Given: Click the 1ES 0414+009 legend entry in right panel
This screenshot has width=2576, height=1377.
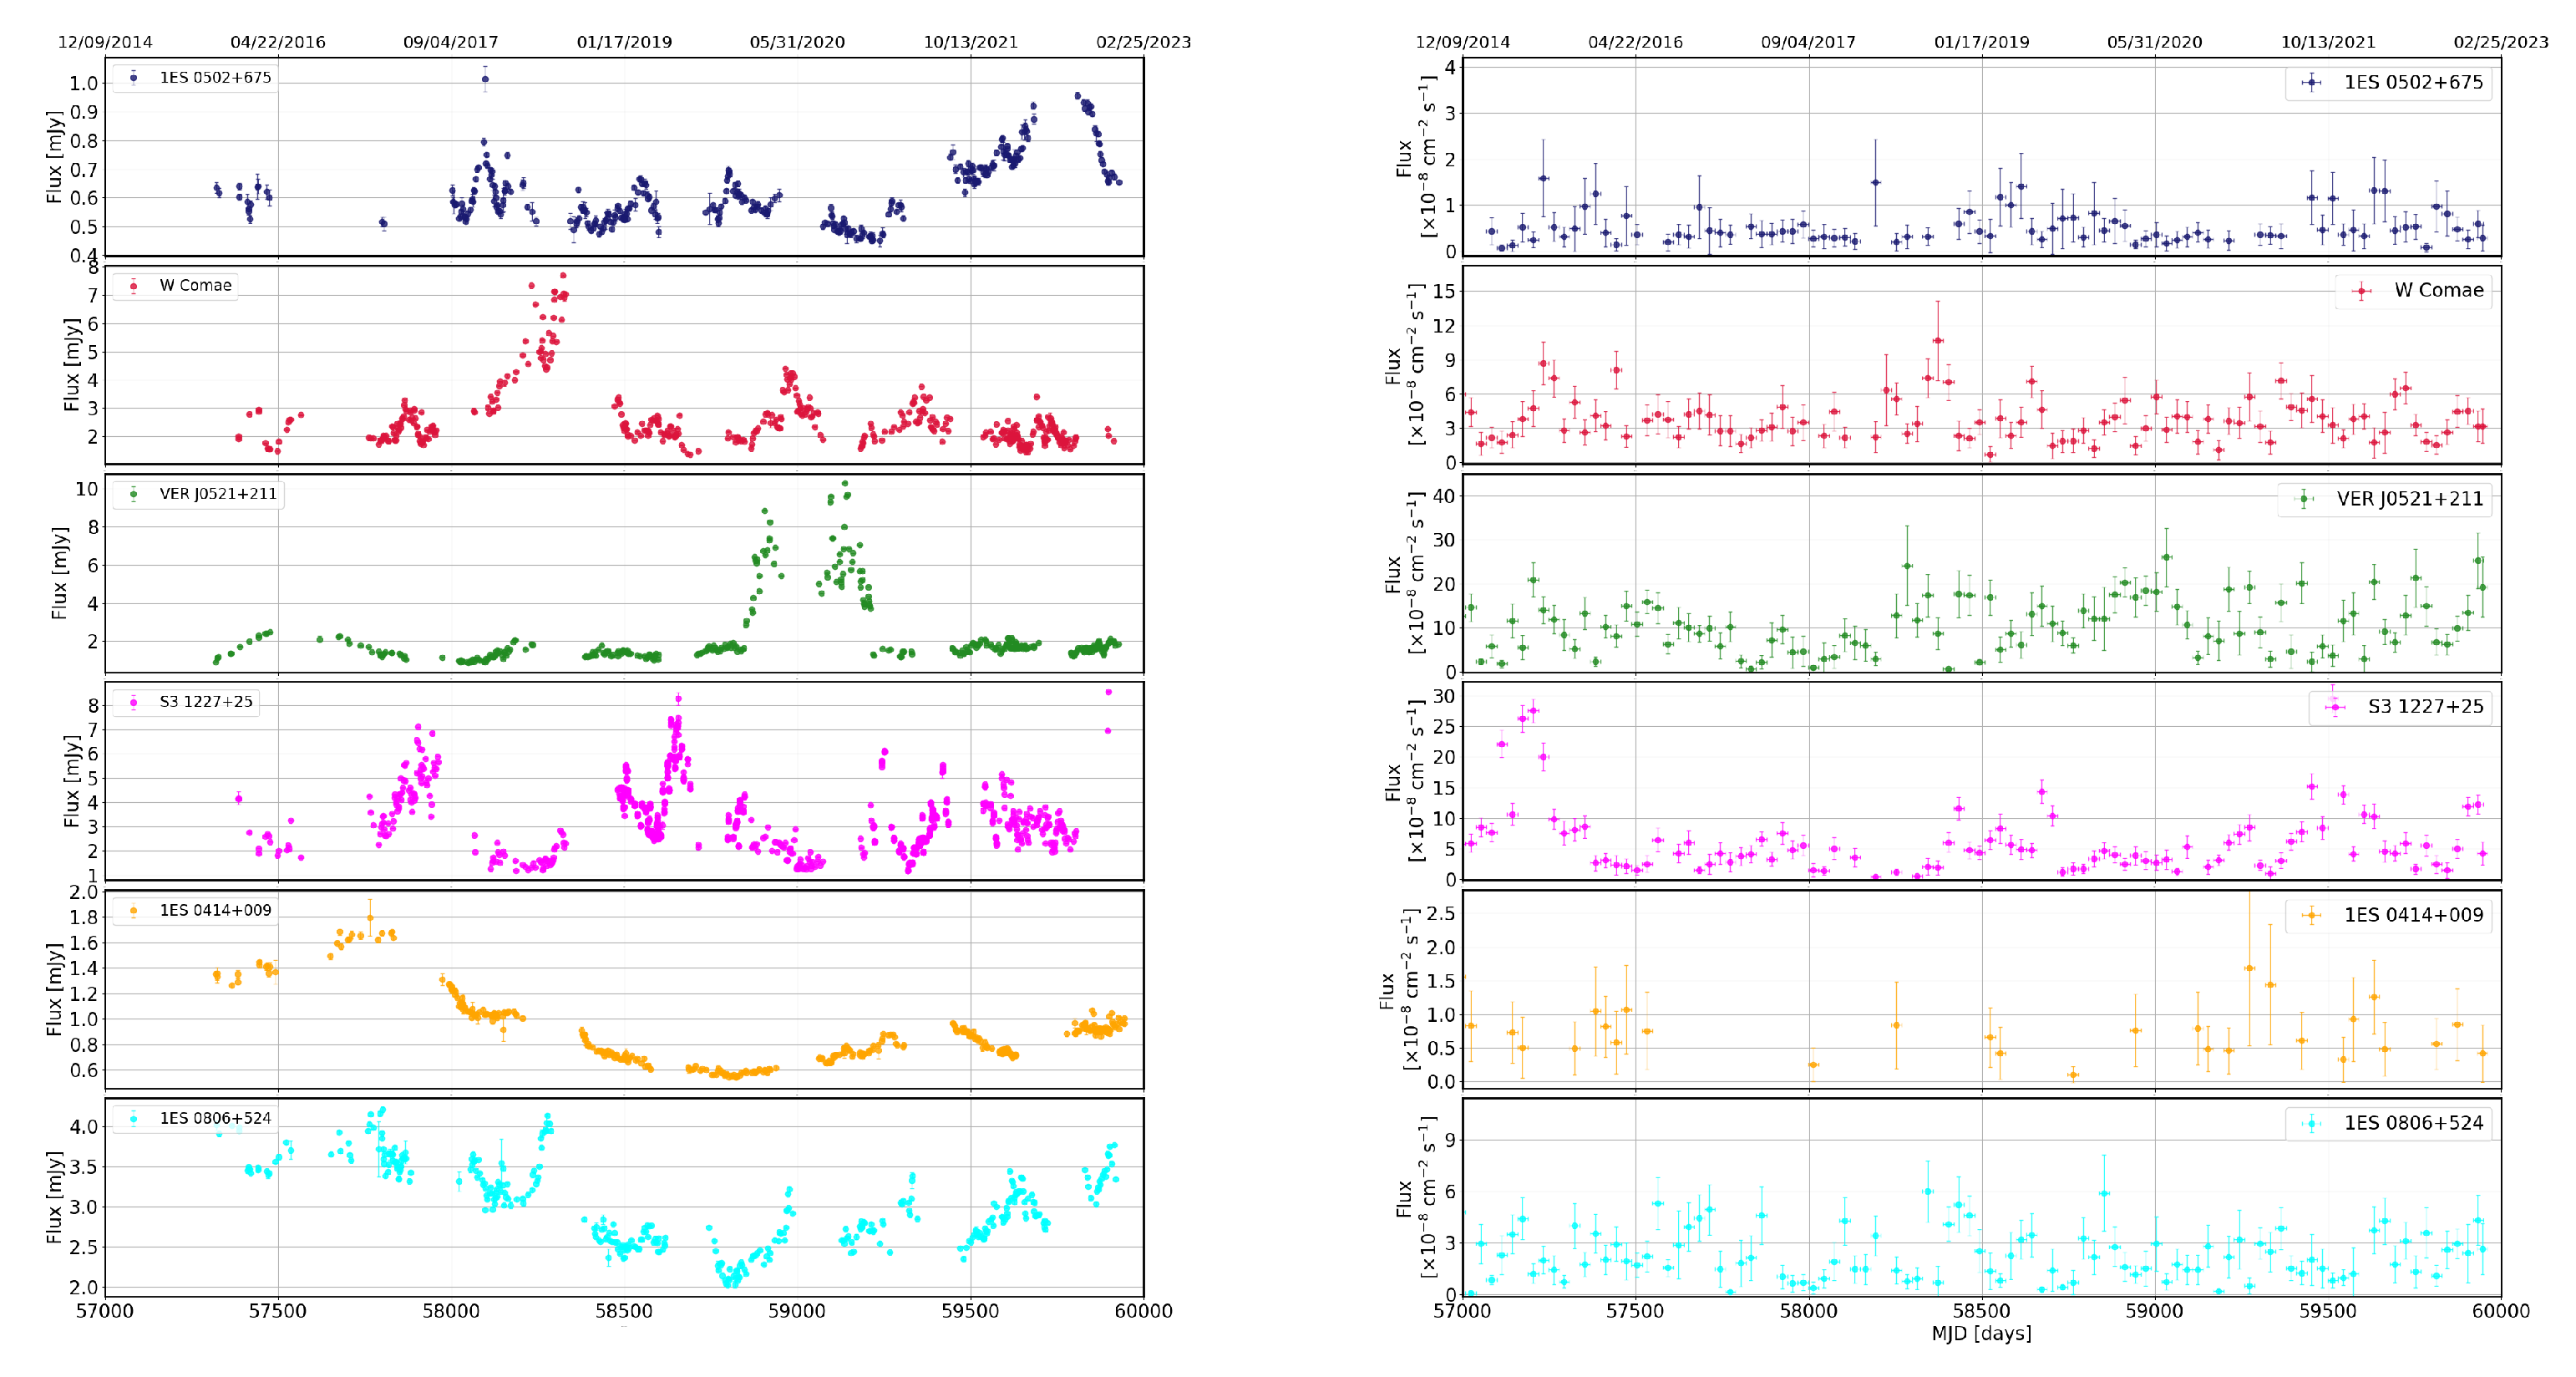Looking at the screenshot, I should [x=2413, y=915].
